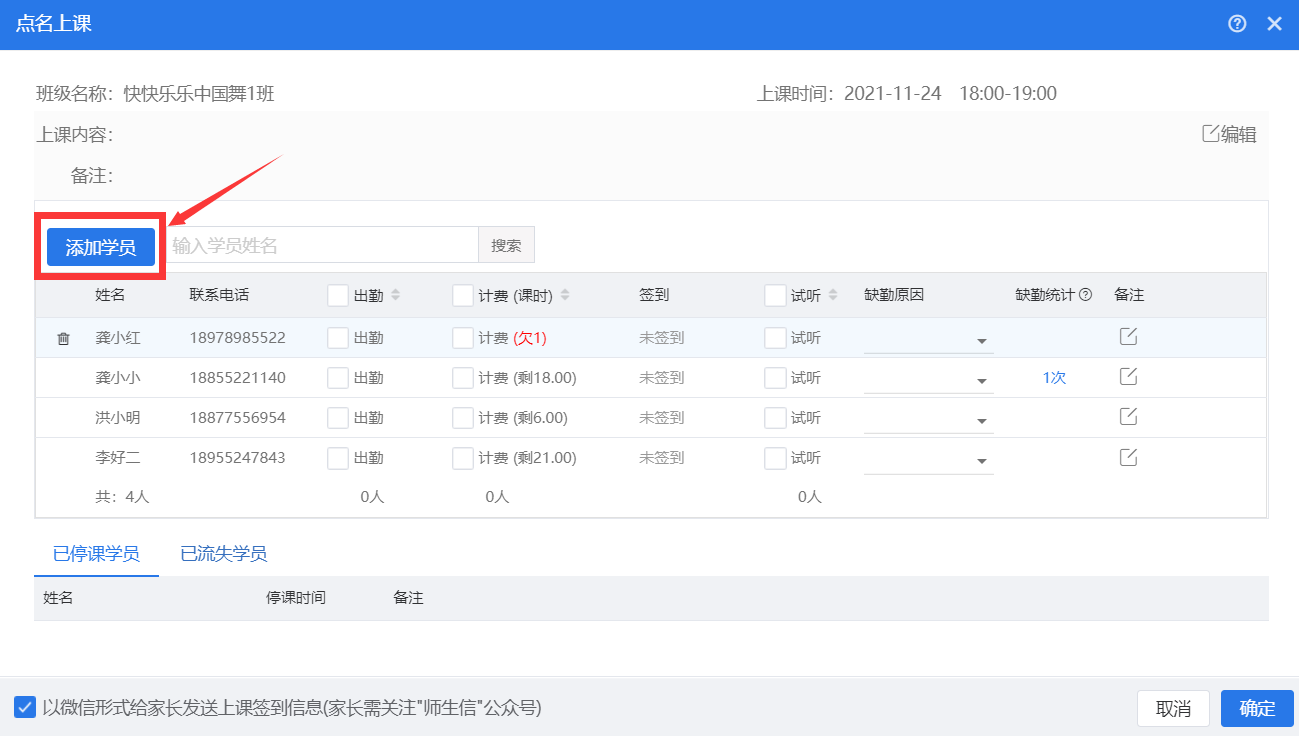Click the 确定 button
Viewport: 1299px width, 736px height.
[x=1257, y=708]
